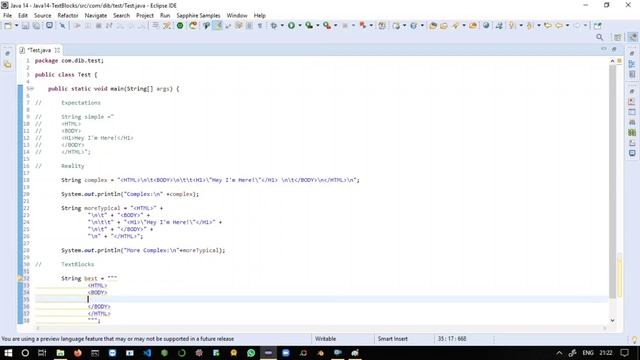Viewport: 640px width, 360px height.
Task: Select the Test.java editor tab
Action: tap(39, 50)
